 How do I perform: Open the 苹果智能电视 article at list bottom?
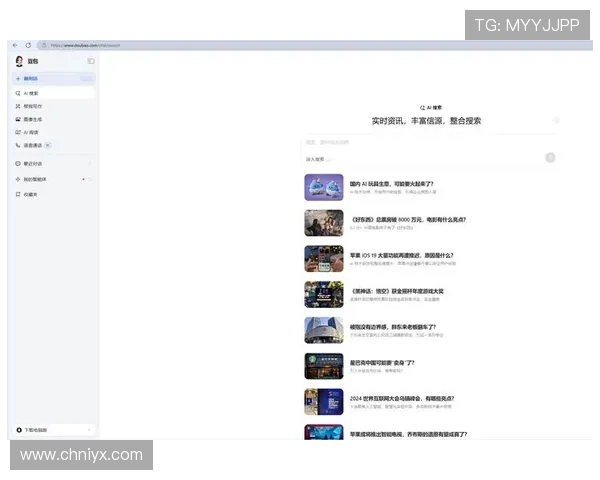(x=408, y=434)
